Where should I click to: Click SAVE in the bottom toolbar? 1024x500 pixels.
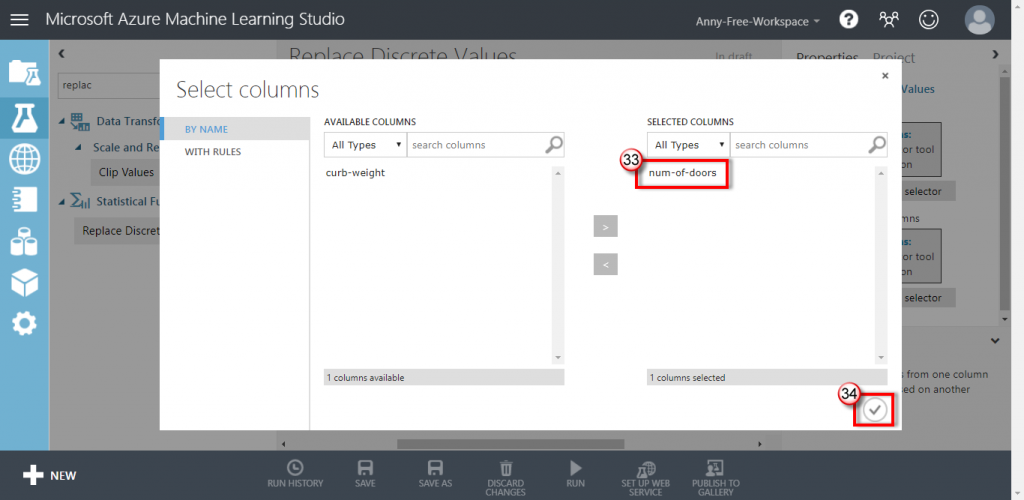click(365, 475)
